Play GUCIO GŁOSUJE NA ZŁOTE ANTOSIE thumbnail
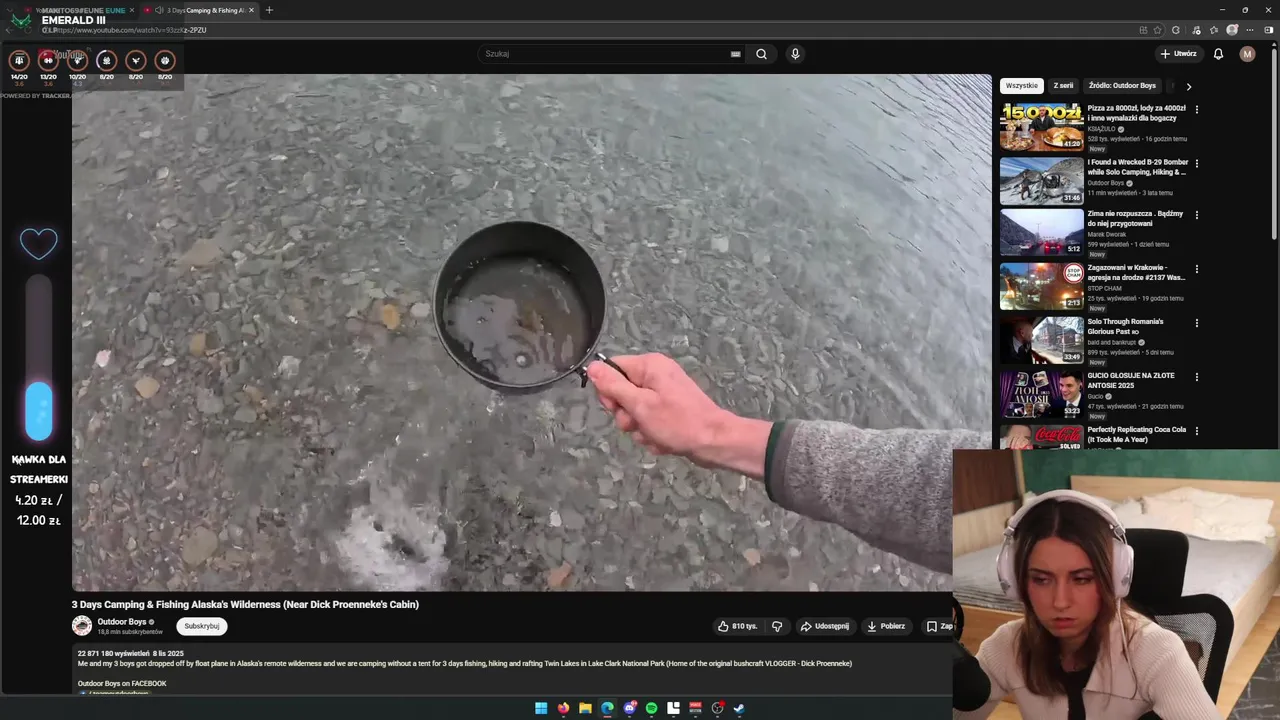Image resolution: width=1280 pixels, height=720 pixels. [1041, 394]
